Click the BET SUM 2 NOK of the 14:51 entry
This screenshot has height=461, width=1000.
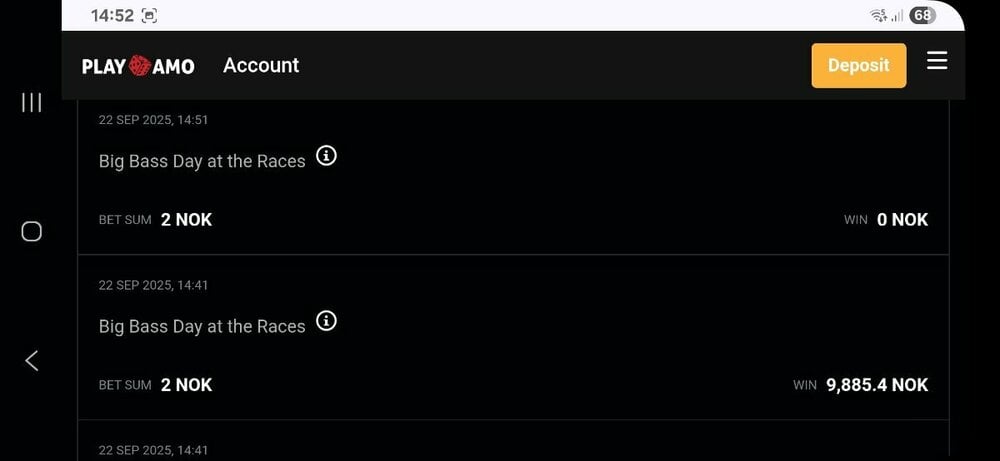pos(155,219)
